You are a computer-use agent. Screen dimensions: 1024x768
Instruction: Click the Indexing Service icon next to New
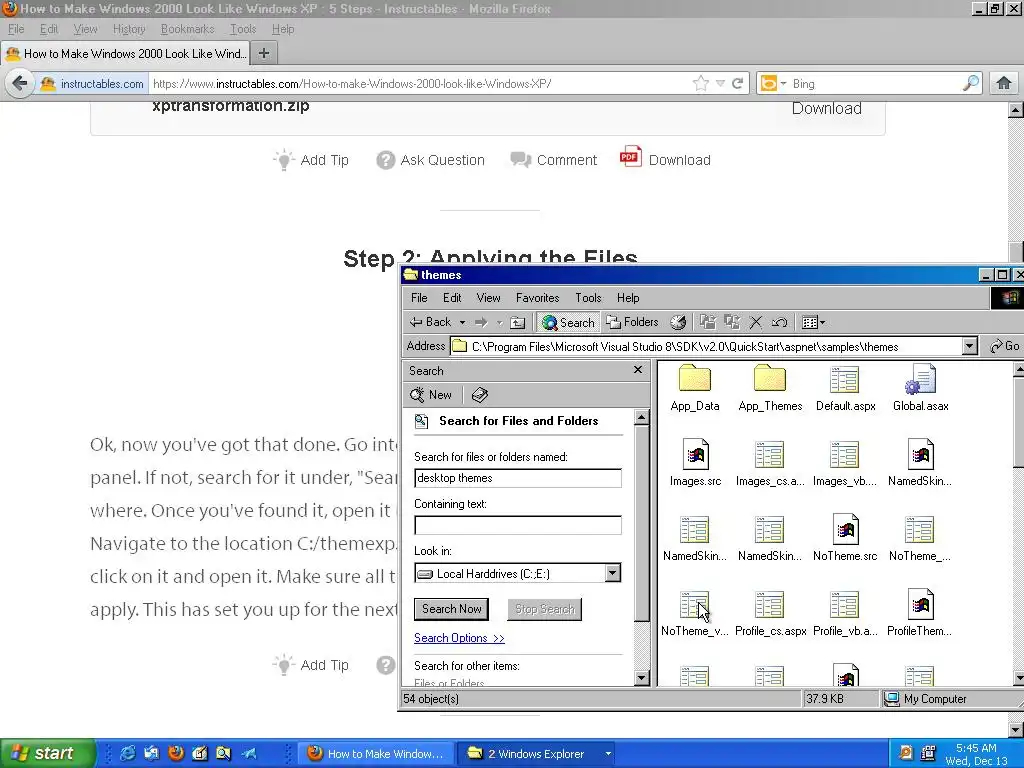point(479,394)
